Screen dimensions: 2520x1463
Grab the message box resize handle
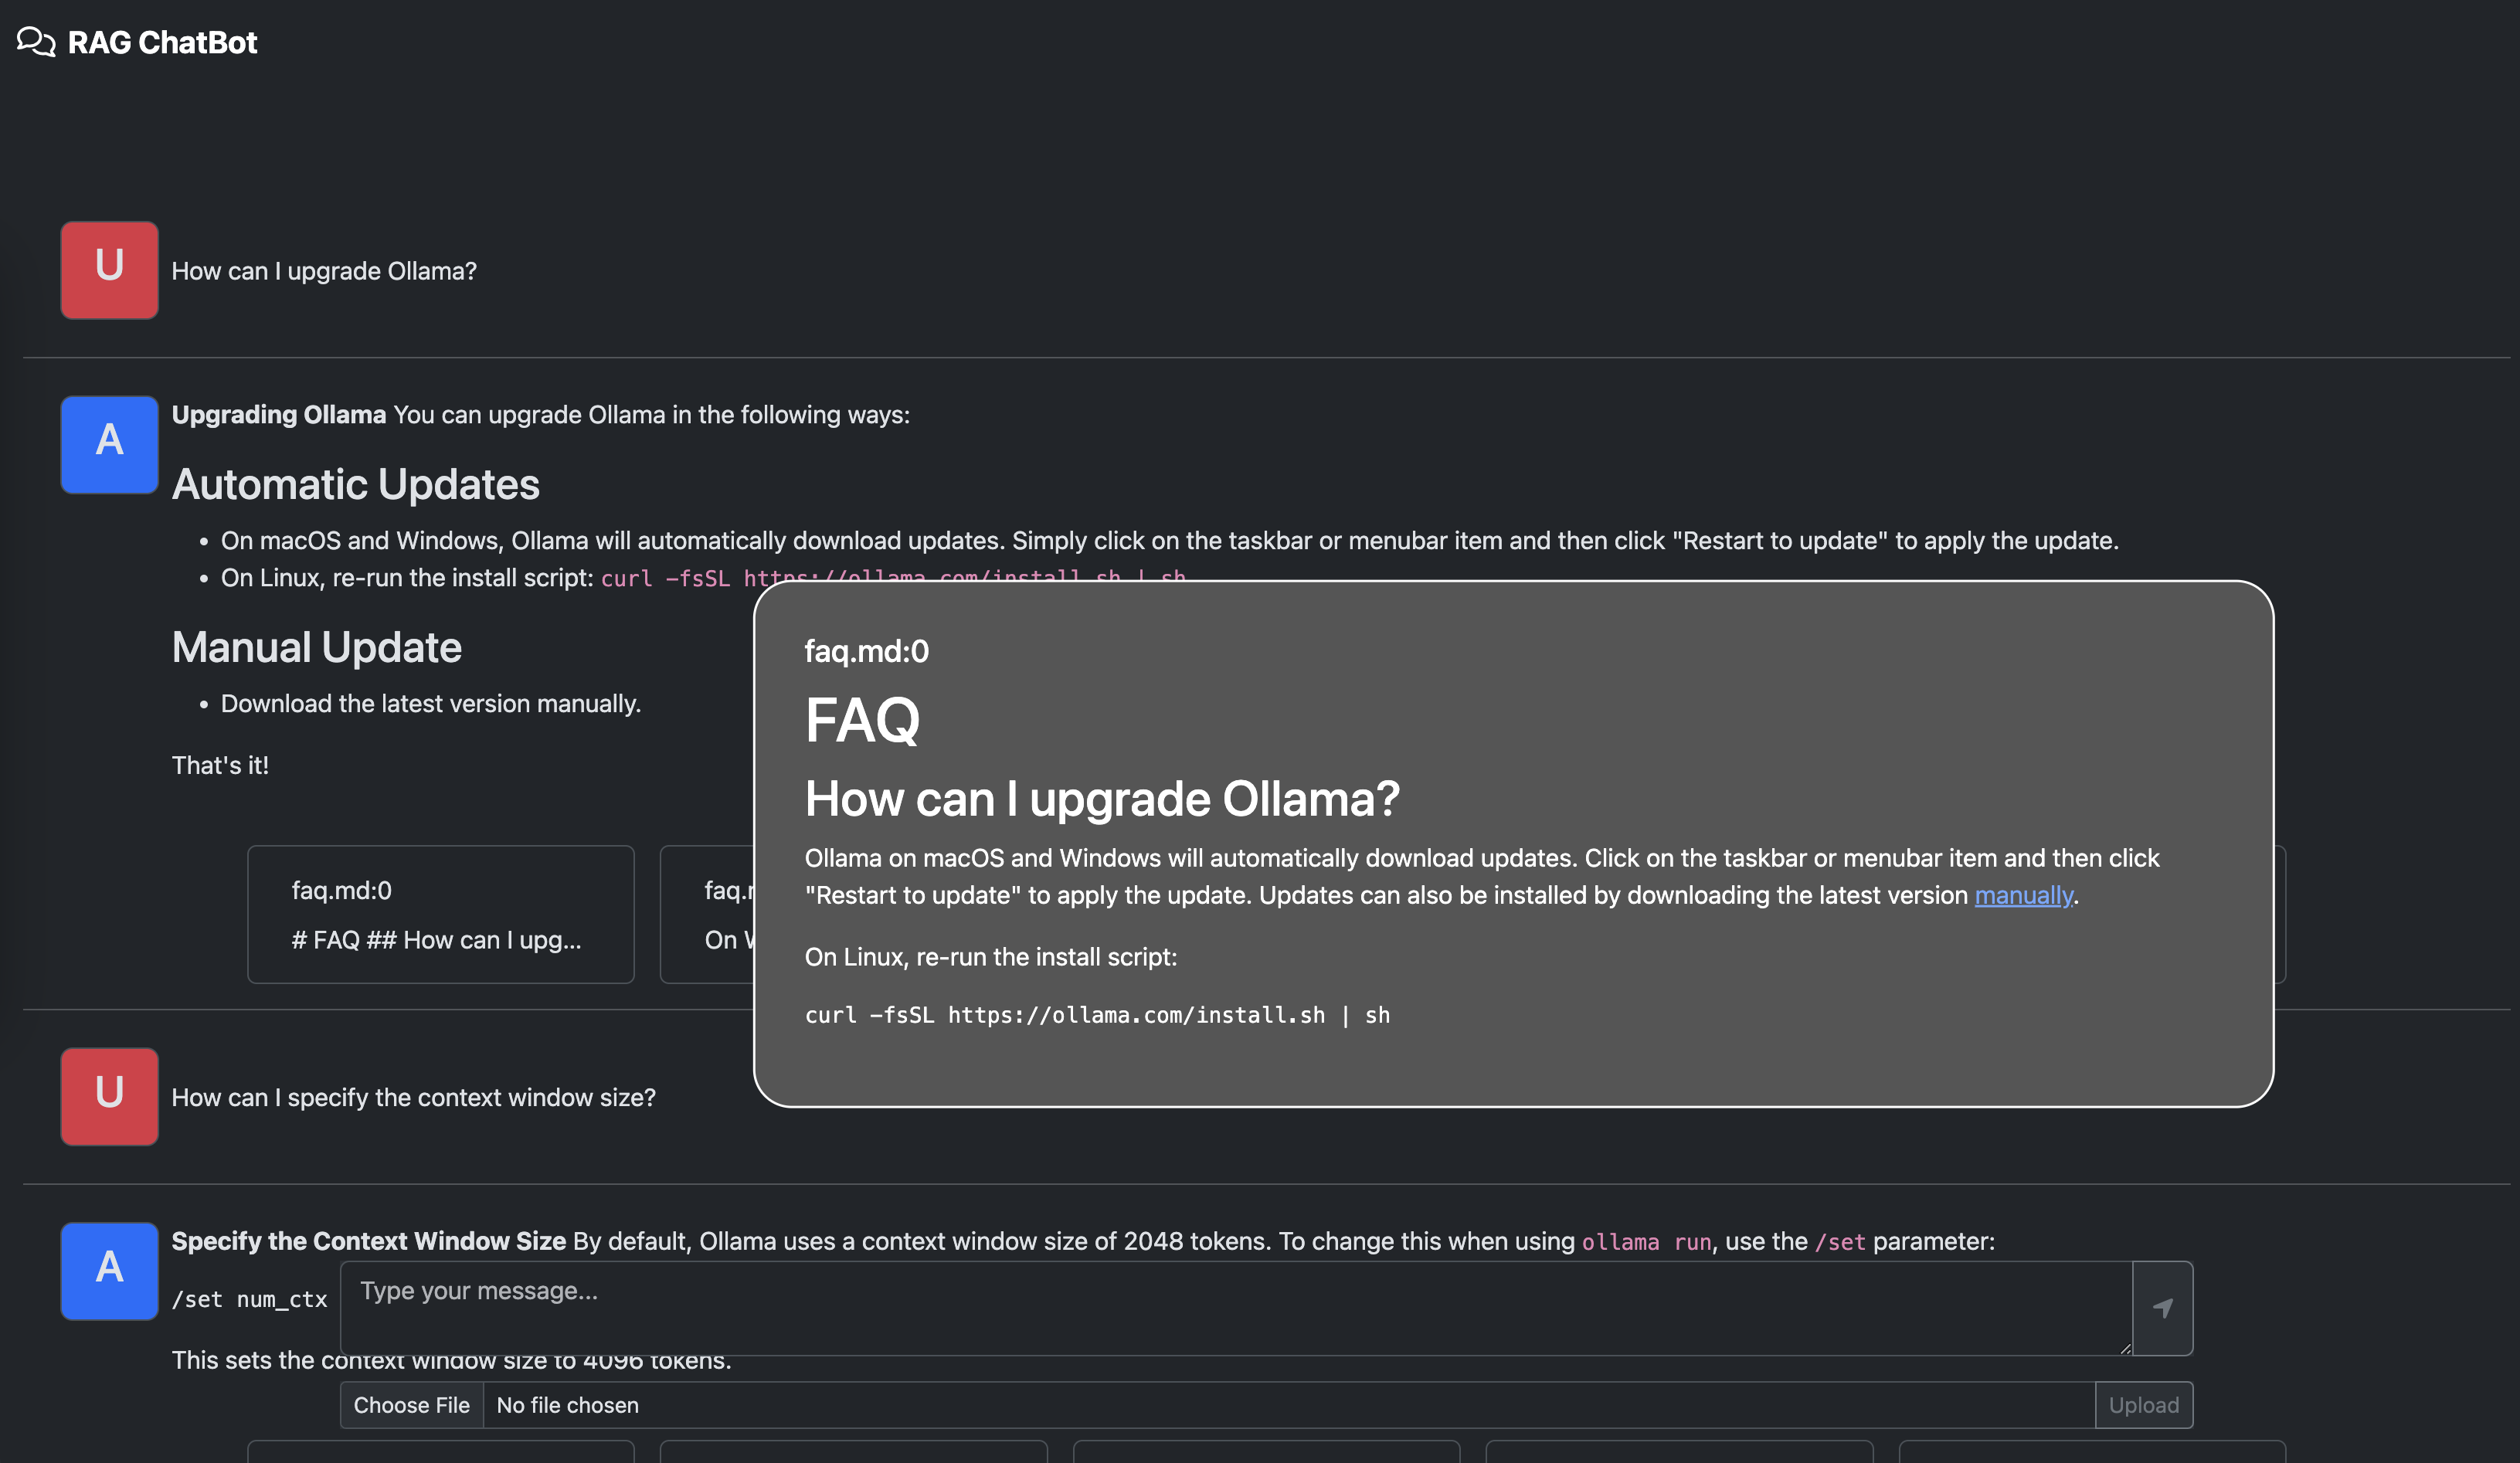[2124, 1348]
